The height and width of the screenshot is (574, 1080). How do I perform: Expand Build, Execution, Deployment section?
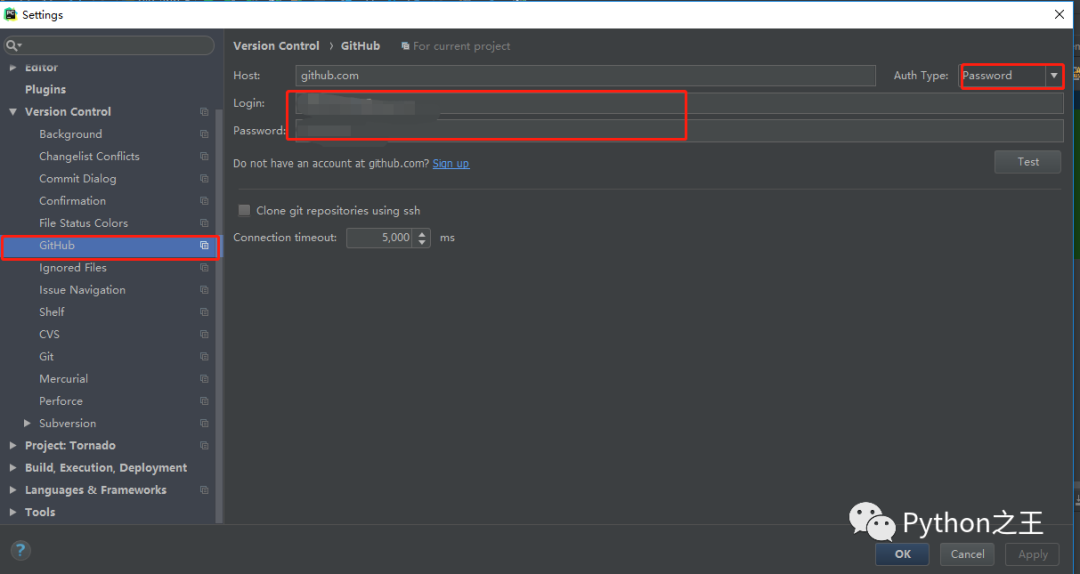pyautogui.click(x=13, y=468)
